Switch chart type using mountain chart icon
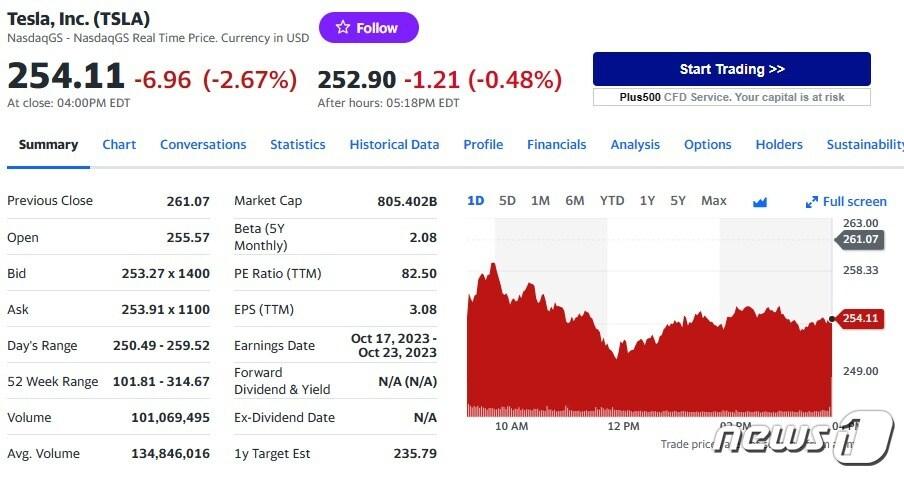The image size is (904, 477). pos(760,202)
